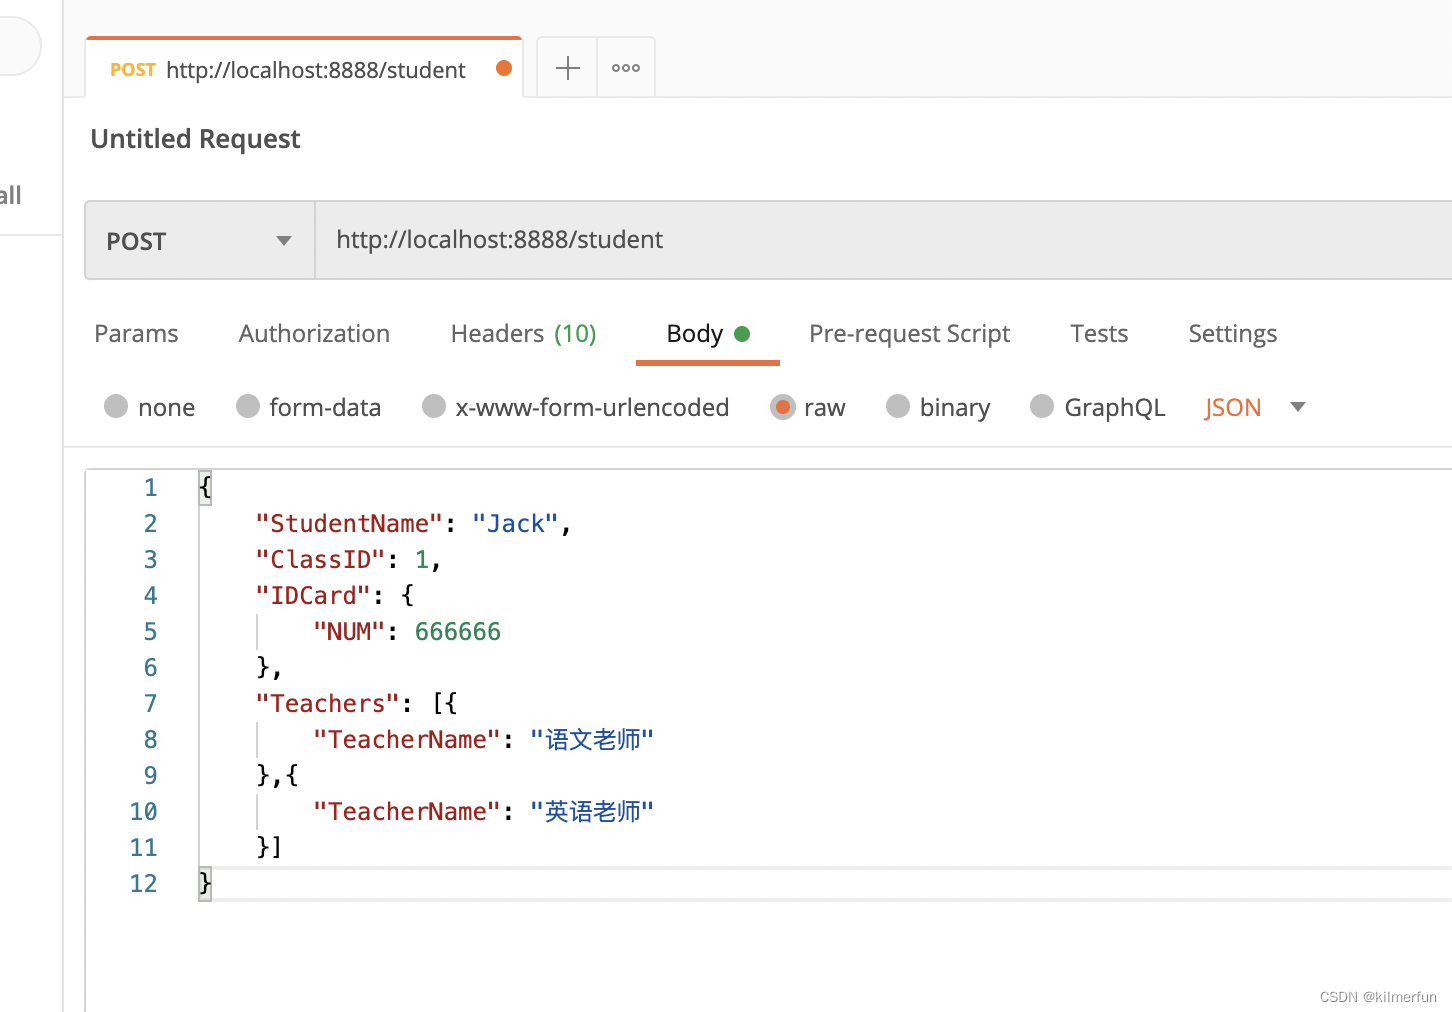
Task: Click the "Teachers" key on line 7
Action: (327, 703)
